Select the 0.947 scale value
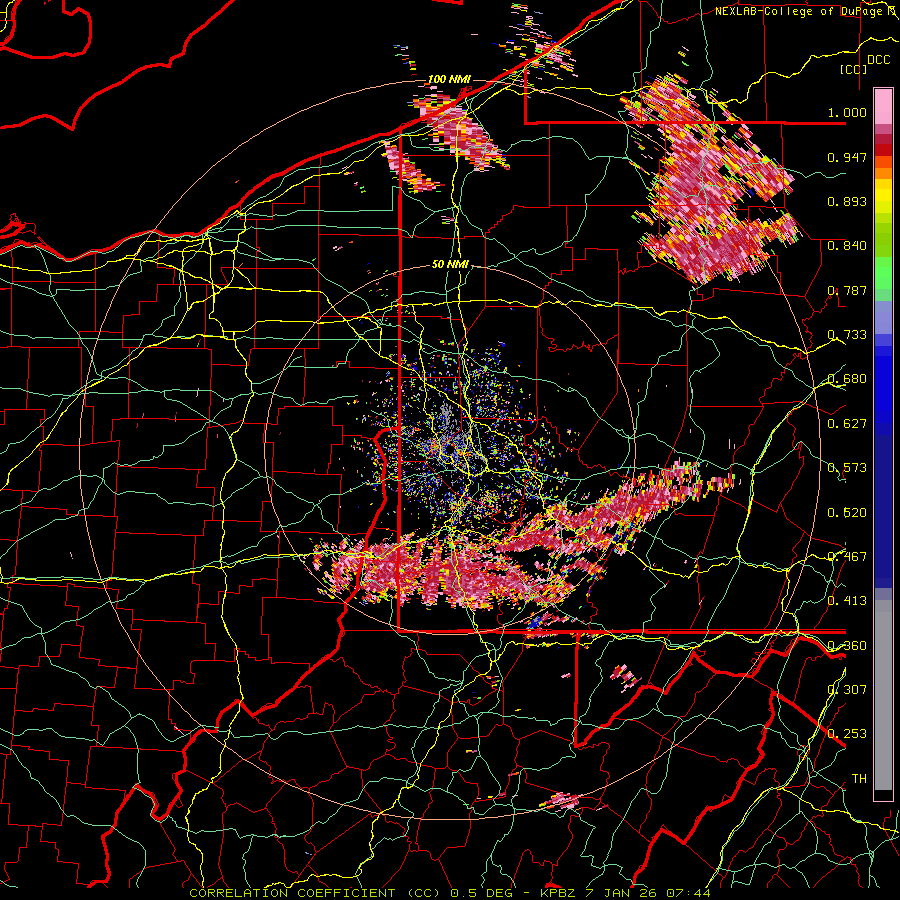Image resolution: width=900 pixels, height=900 pixels. coord(847,157)
